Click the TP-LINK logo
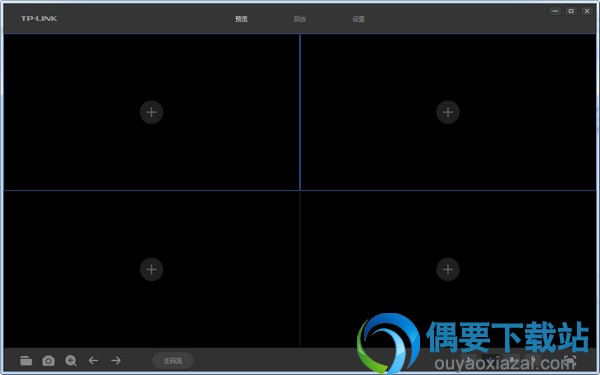The height and width of the screenshot is (375, 600). (x=39, y=18)
